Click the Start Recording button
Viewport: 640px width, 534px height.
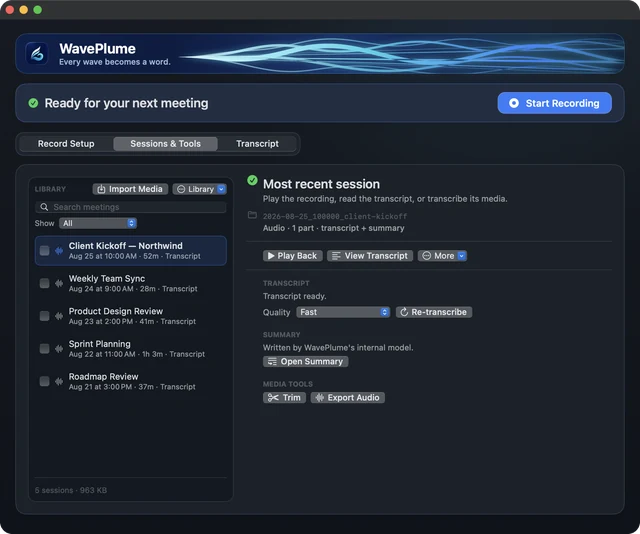(x=554, y=103)
